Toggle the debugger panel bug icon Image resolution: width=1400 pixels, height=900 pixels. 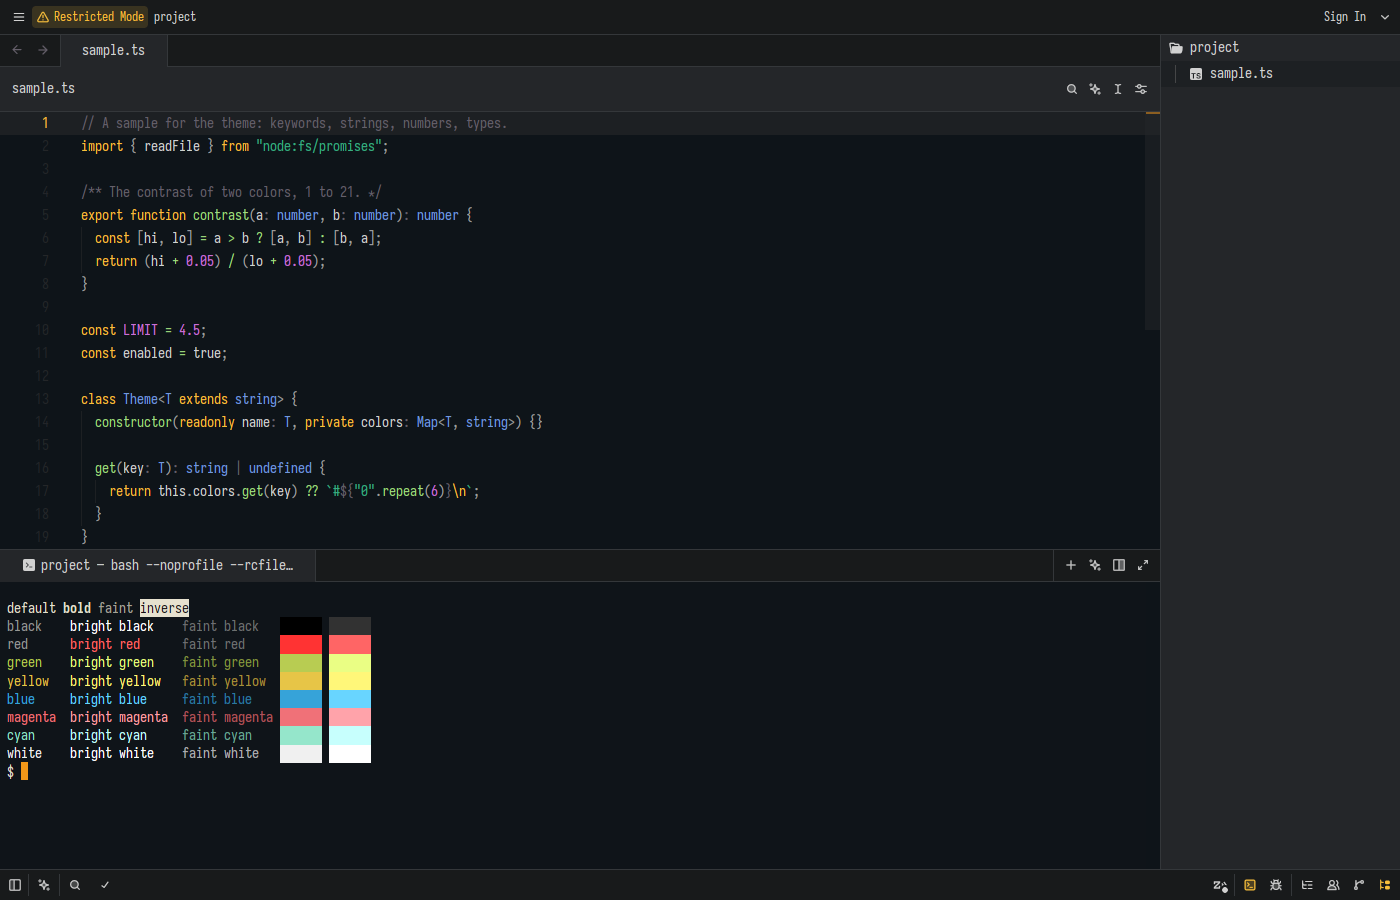click(1276, 885)
